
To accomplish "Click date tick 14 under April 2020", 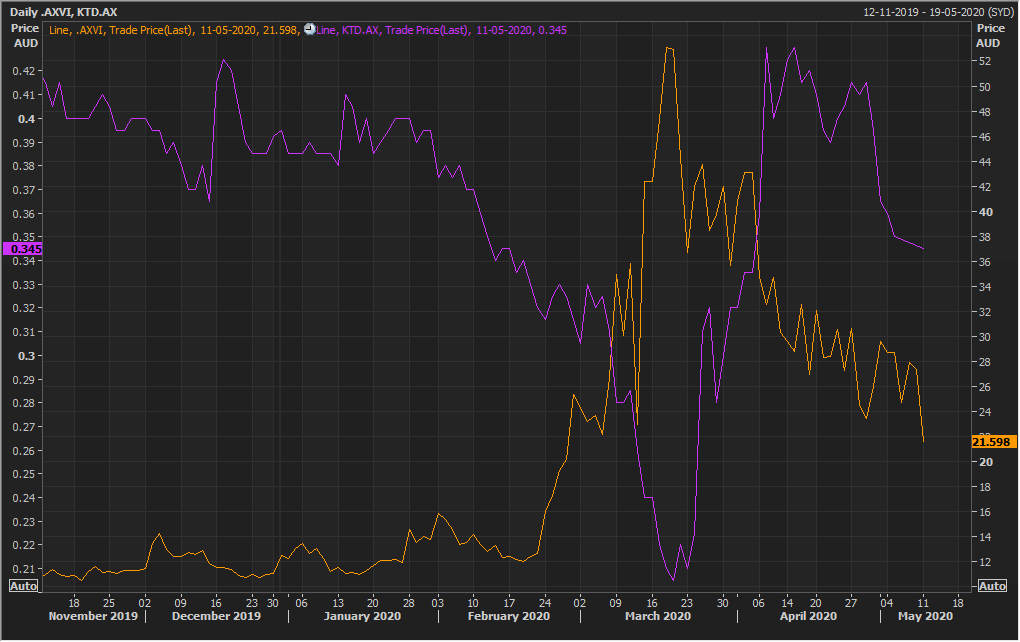I will [x=787, y=603].
